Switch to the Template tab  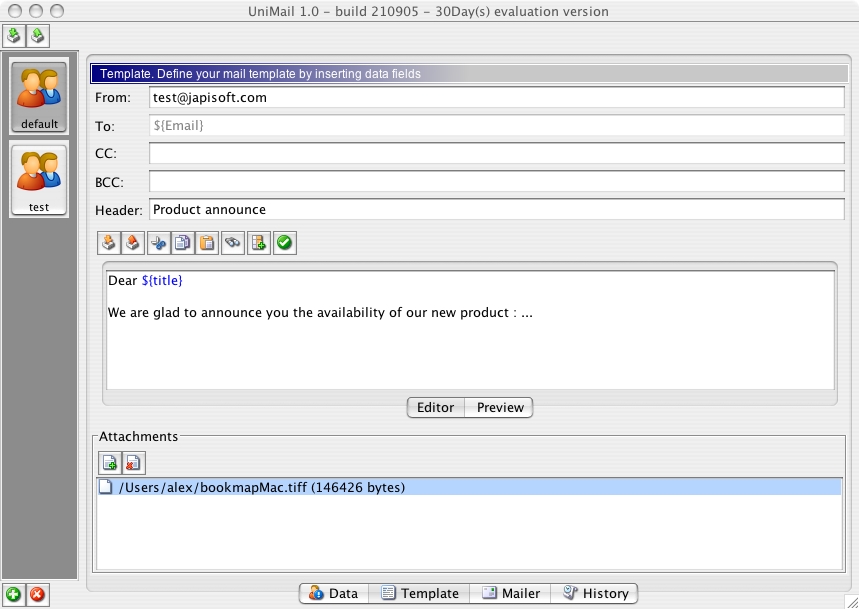(419, 593)
